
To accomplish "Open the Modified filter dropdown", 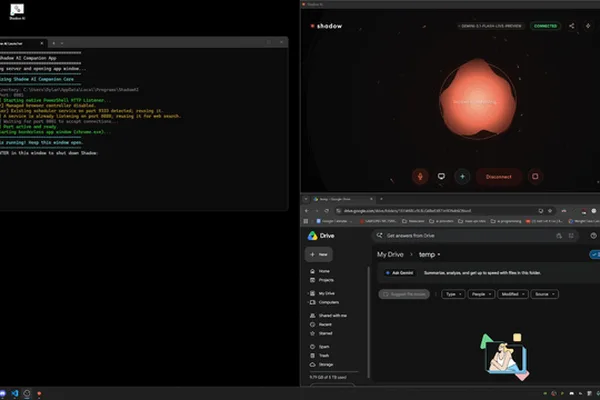I will pyautogui.click(x=513, y=294).
